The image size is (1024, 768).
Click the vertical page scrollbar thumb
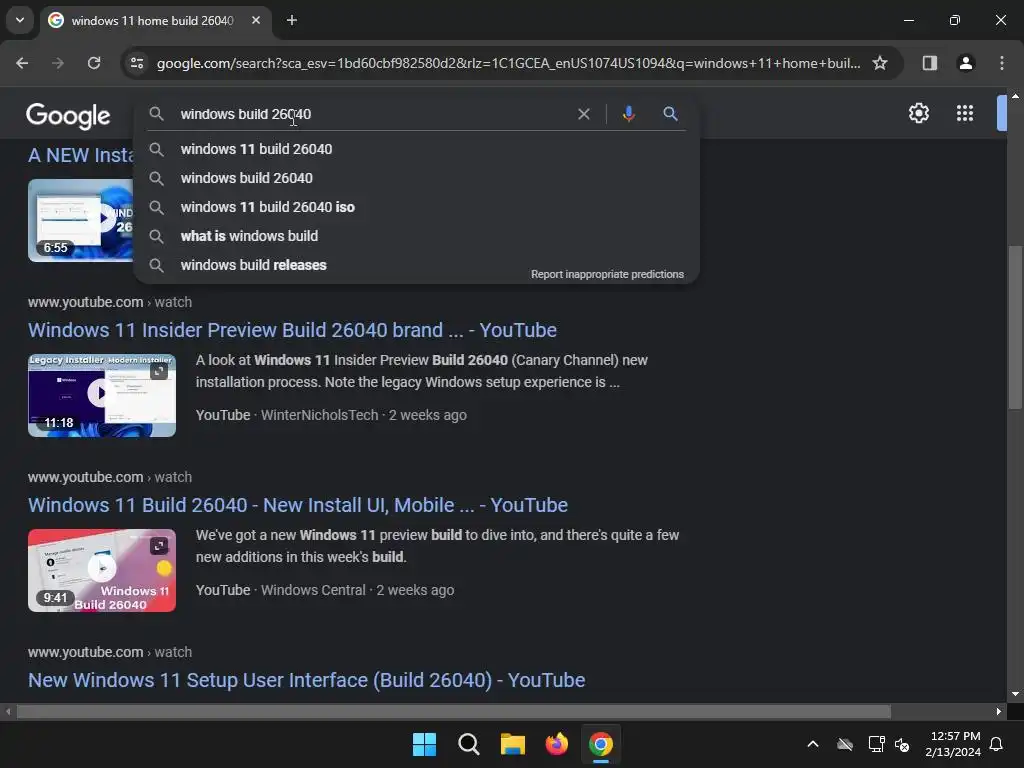[x=1015, y=327]
